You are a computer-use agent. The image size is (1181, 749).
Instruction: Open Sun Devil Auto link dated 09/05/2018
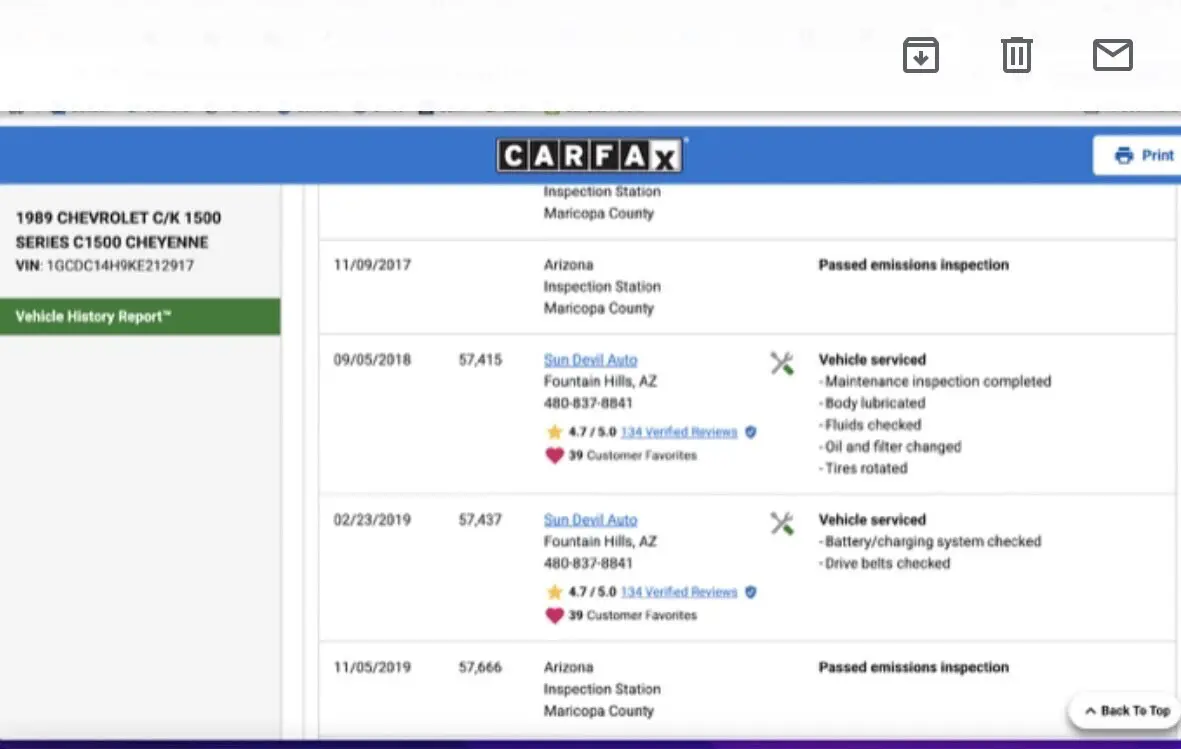point(590,360)
